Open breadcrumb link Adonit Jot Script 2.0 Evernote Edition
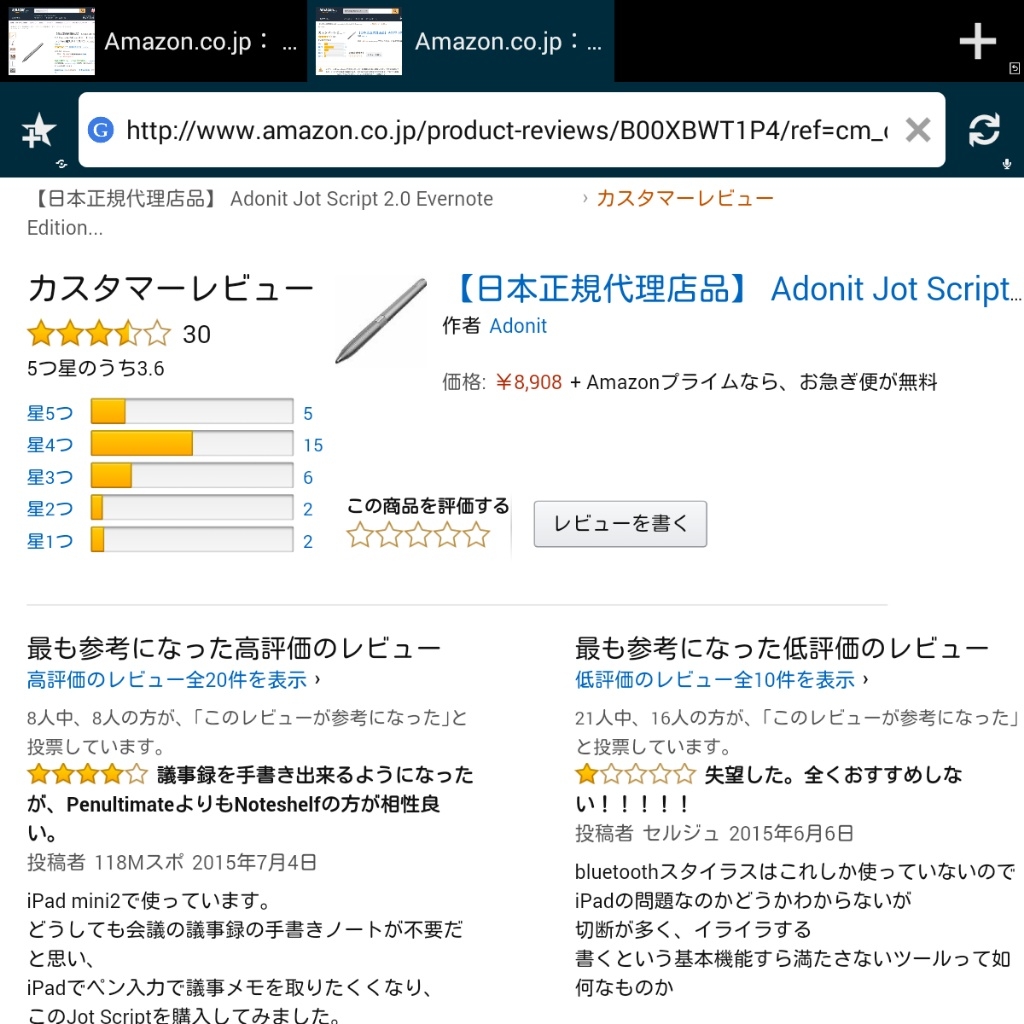The height and width of the screenshot is (1024, 1024). tap(260, 213)
